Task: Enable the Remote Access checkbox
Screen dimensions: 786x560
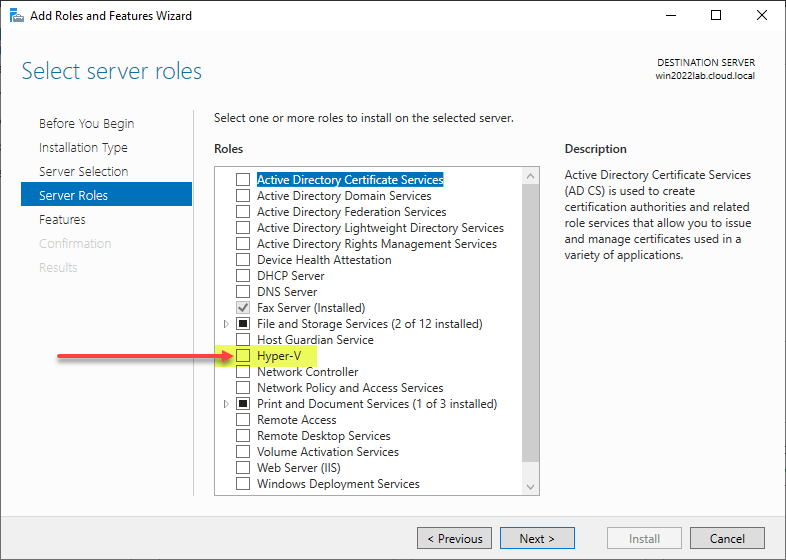Action: [243, 420]
